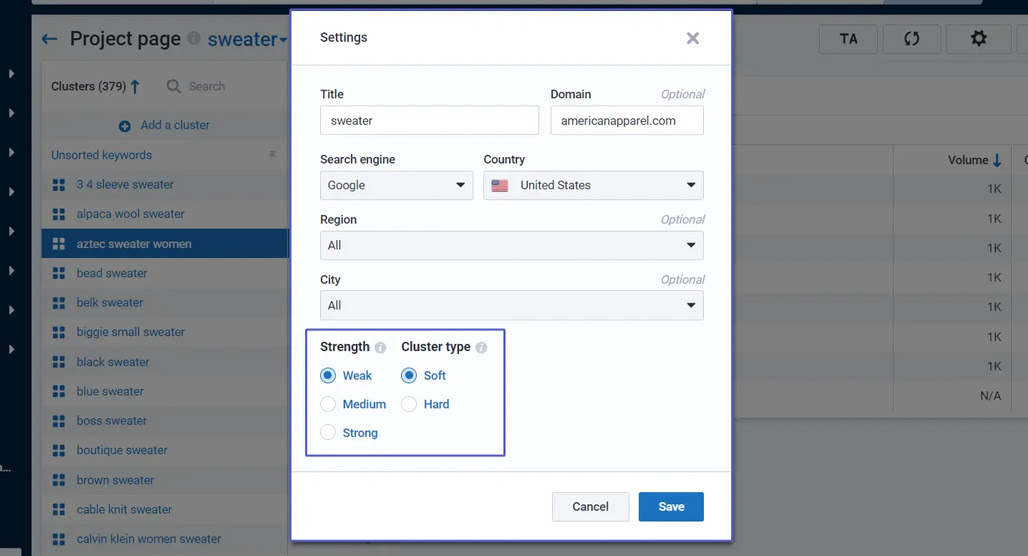Save the settings
The image size is (1028, 556).
click(x=671, y=507)
